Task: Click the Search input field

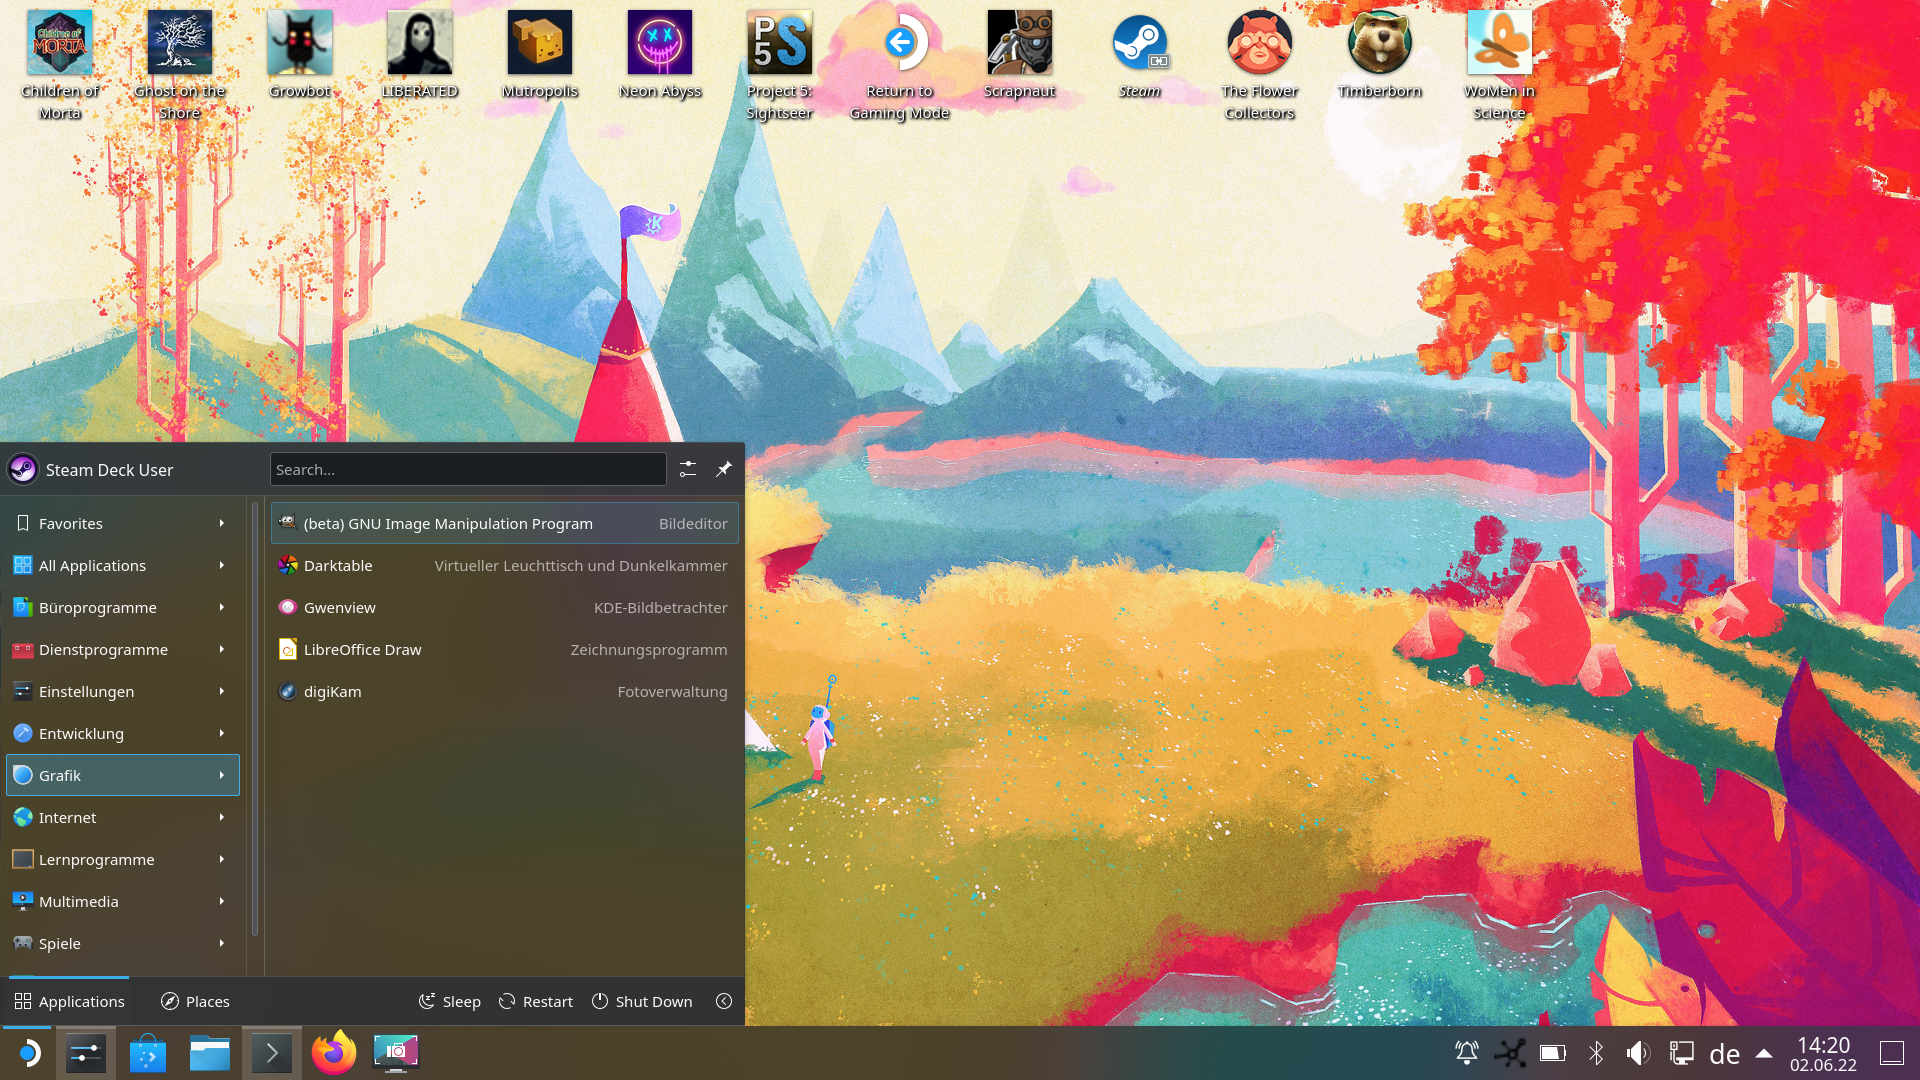Action: pos(467,469)
